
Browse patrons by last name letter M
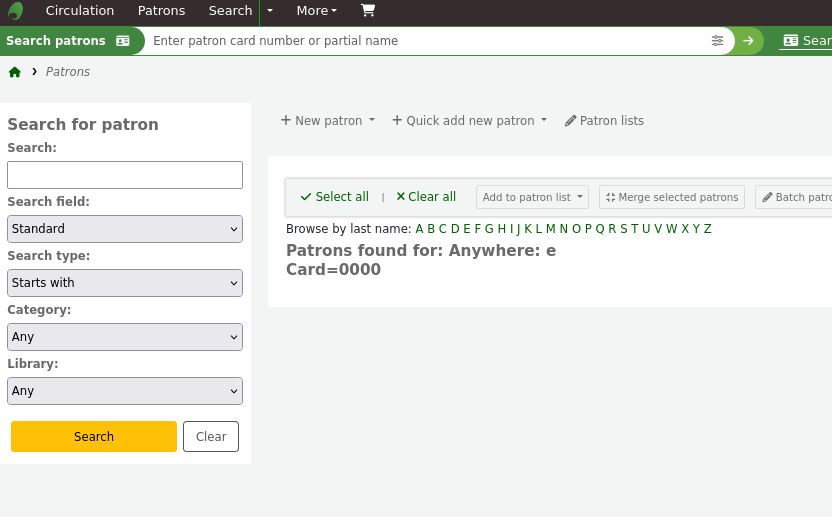(550, 229)
